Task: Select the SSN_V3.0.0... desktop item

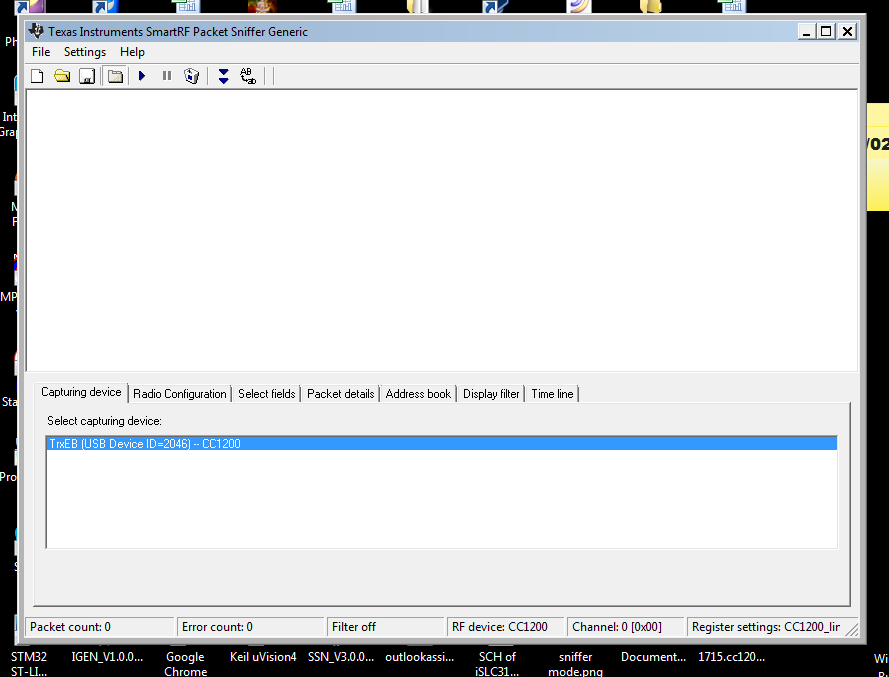Action: (x=341, y=657)
